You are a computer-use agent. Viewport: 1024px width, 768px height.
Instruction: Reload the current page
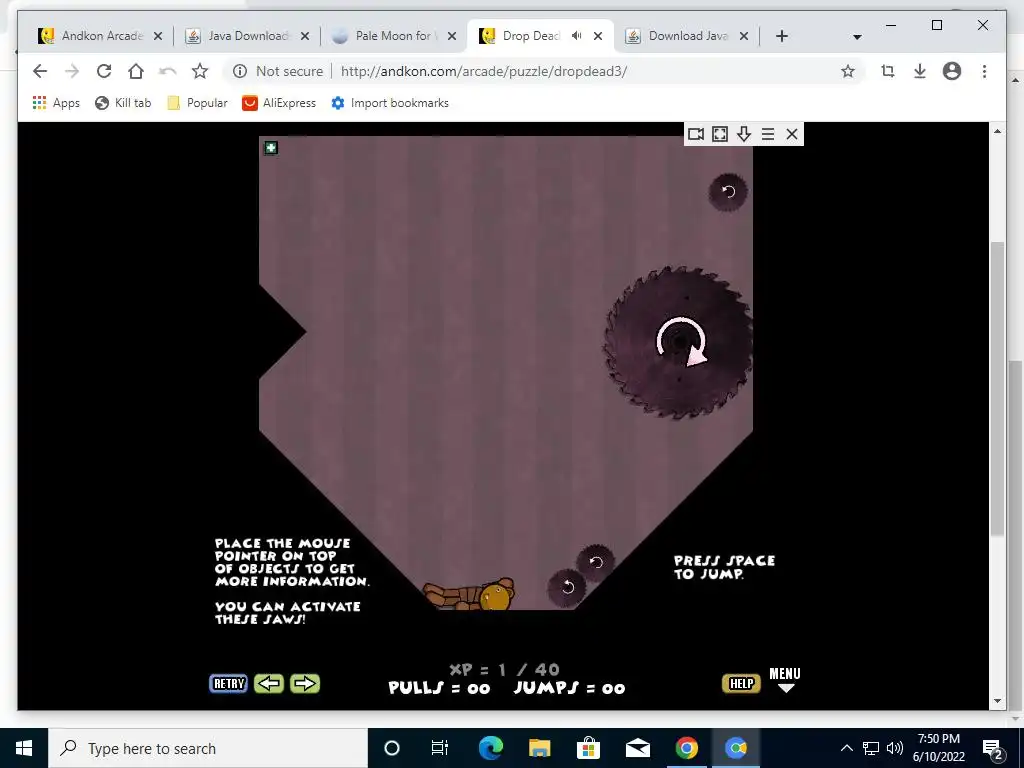[104, 71]
